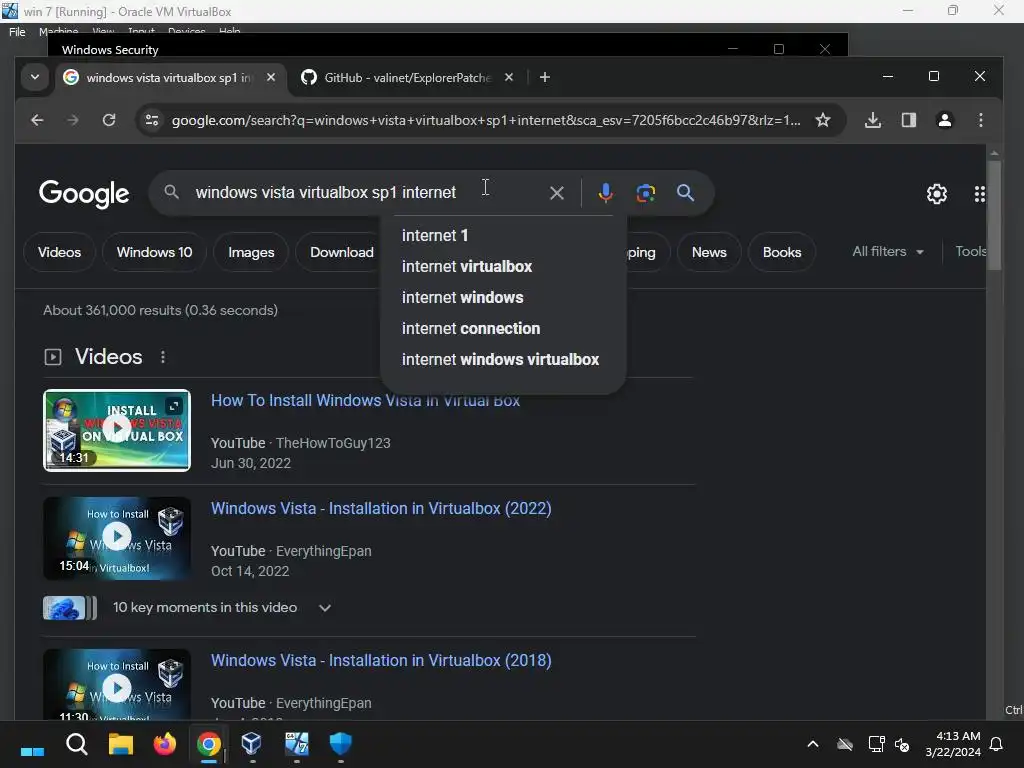Click Chrome's back arrow button
Viewport: 1024px width, 768px height.
click(37, 120)
